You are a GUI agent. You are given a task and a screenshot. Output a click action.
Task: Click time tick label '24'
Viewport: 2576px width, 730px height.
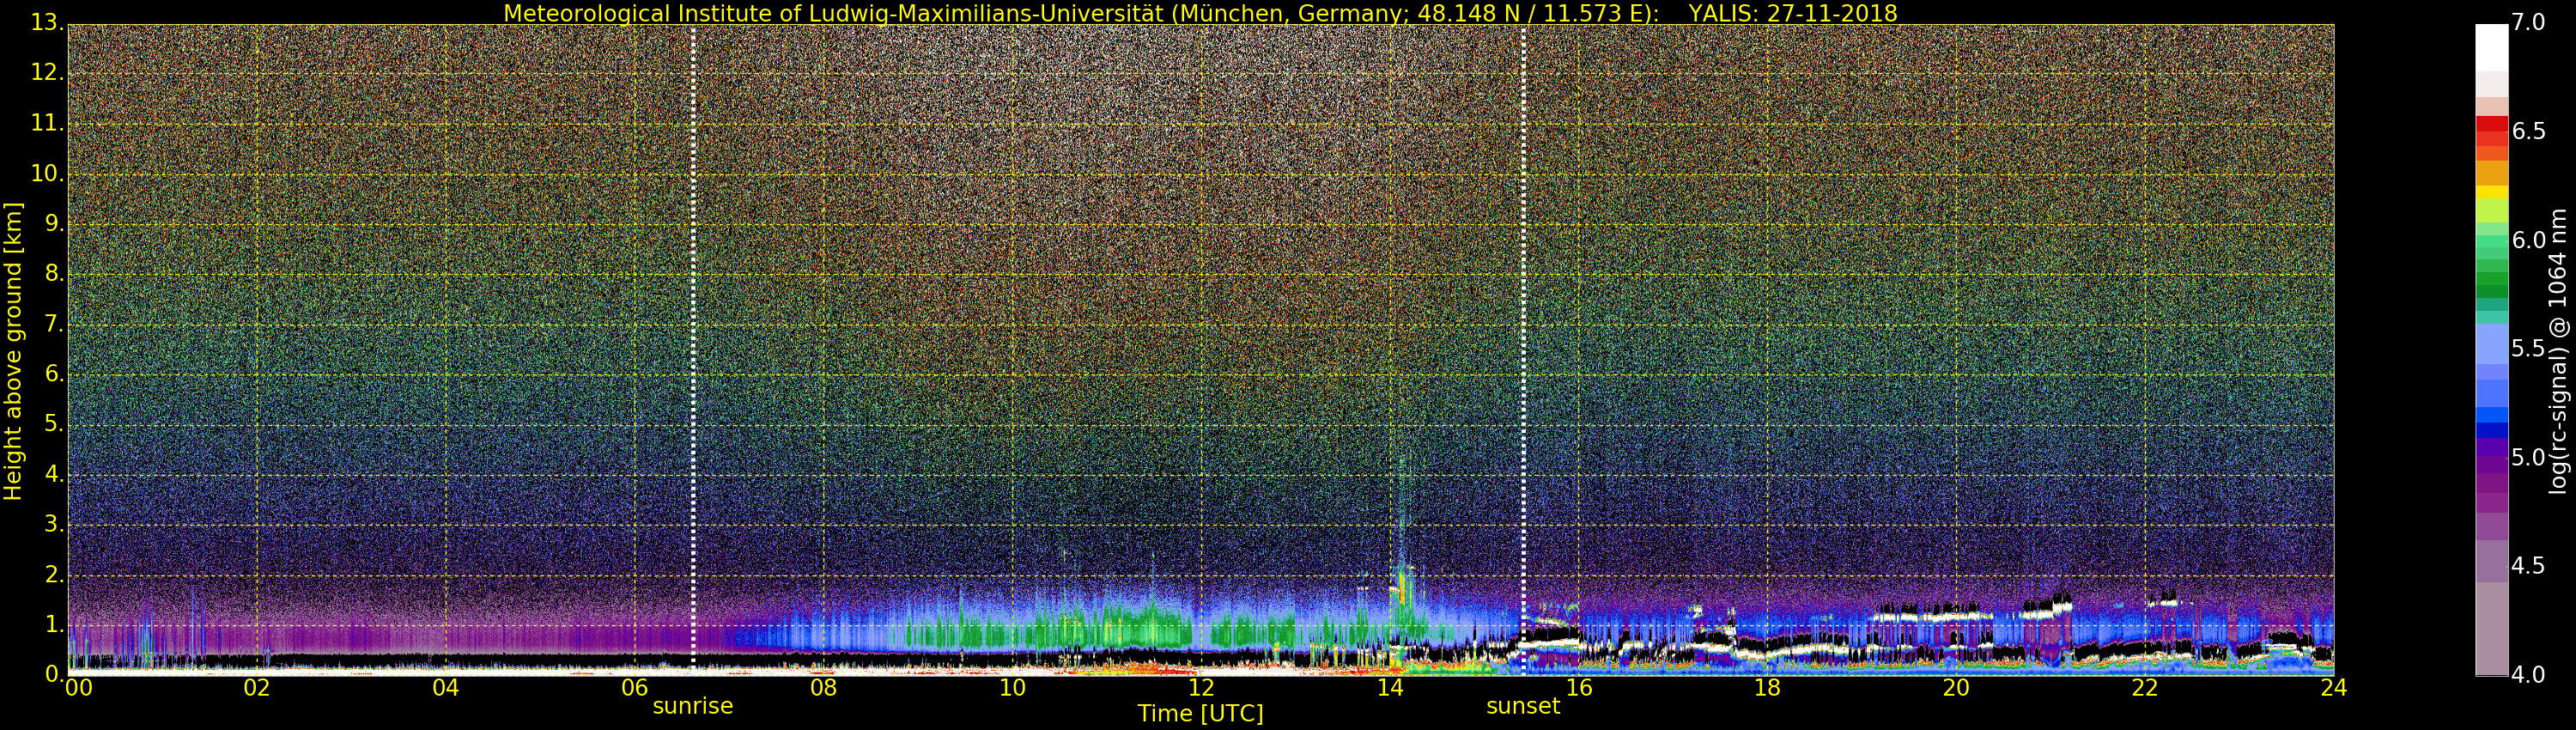[2334, 688]
